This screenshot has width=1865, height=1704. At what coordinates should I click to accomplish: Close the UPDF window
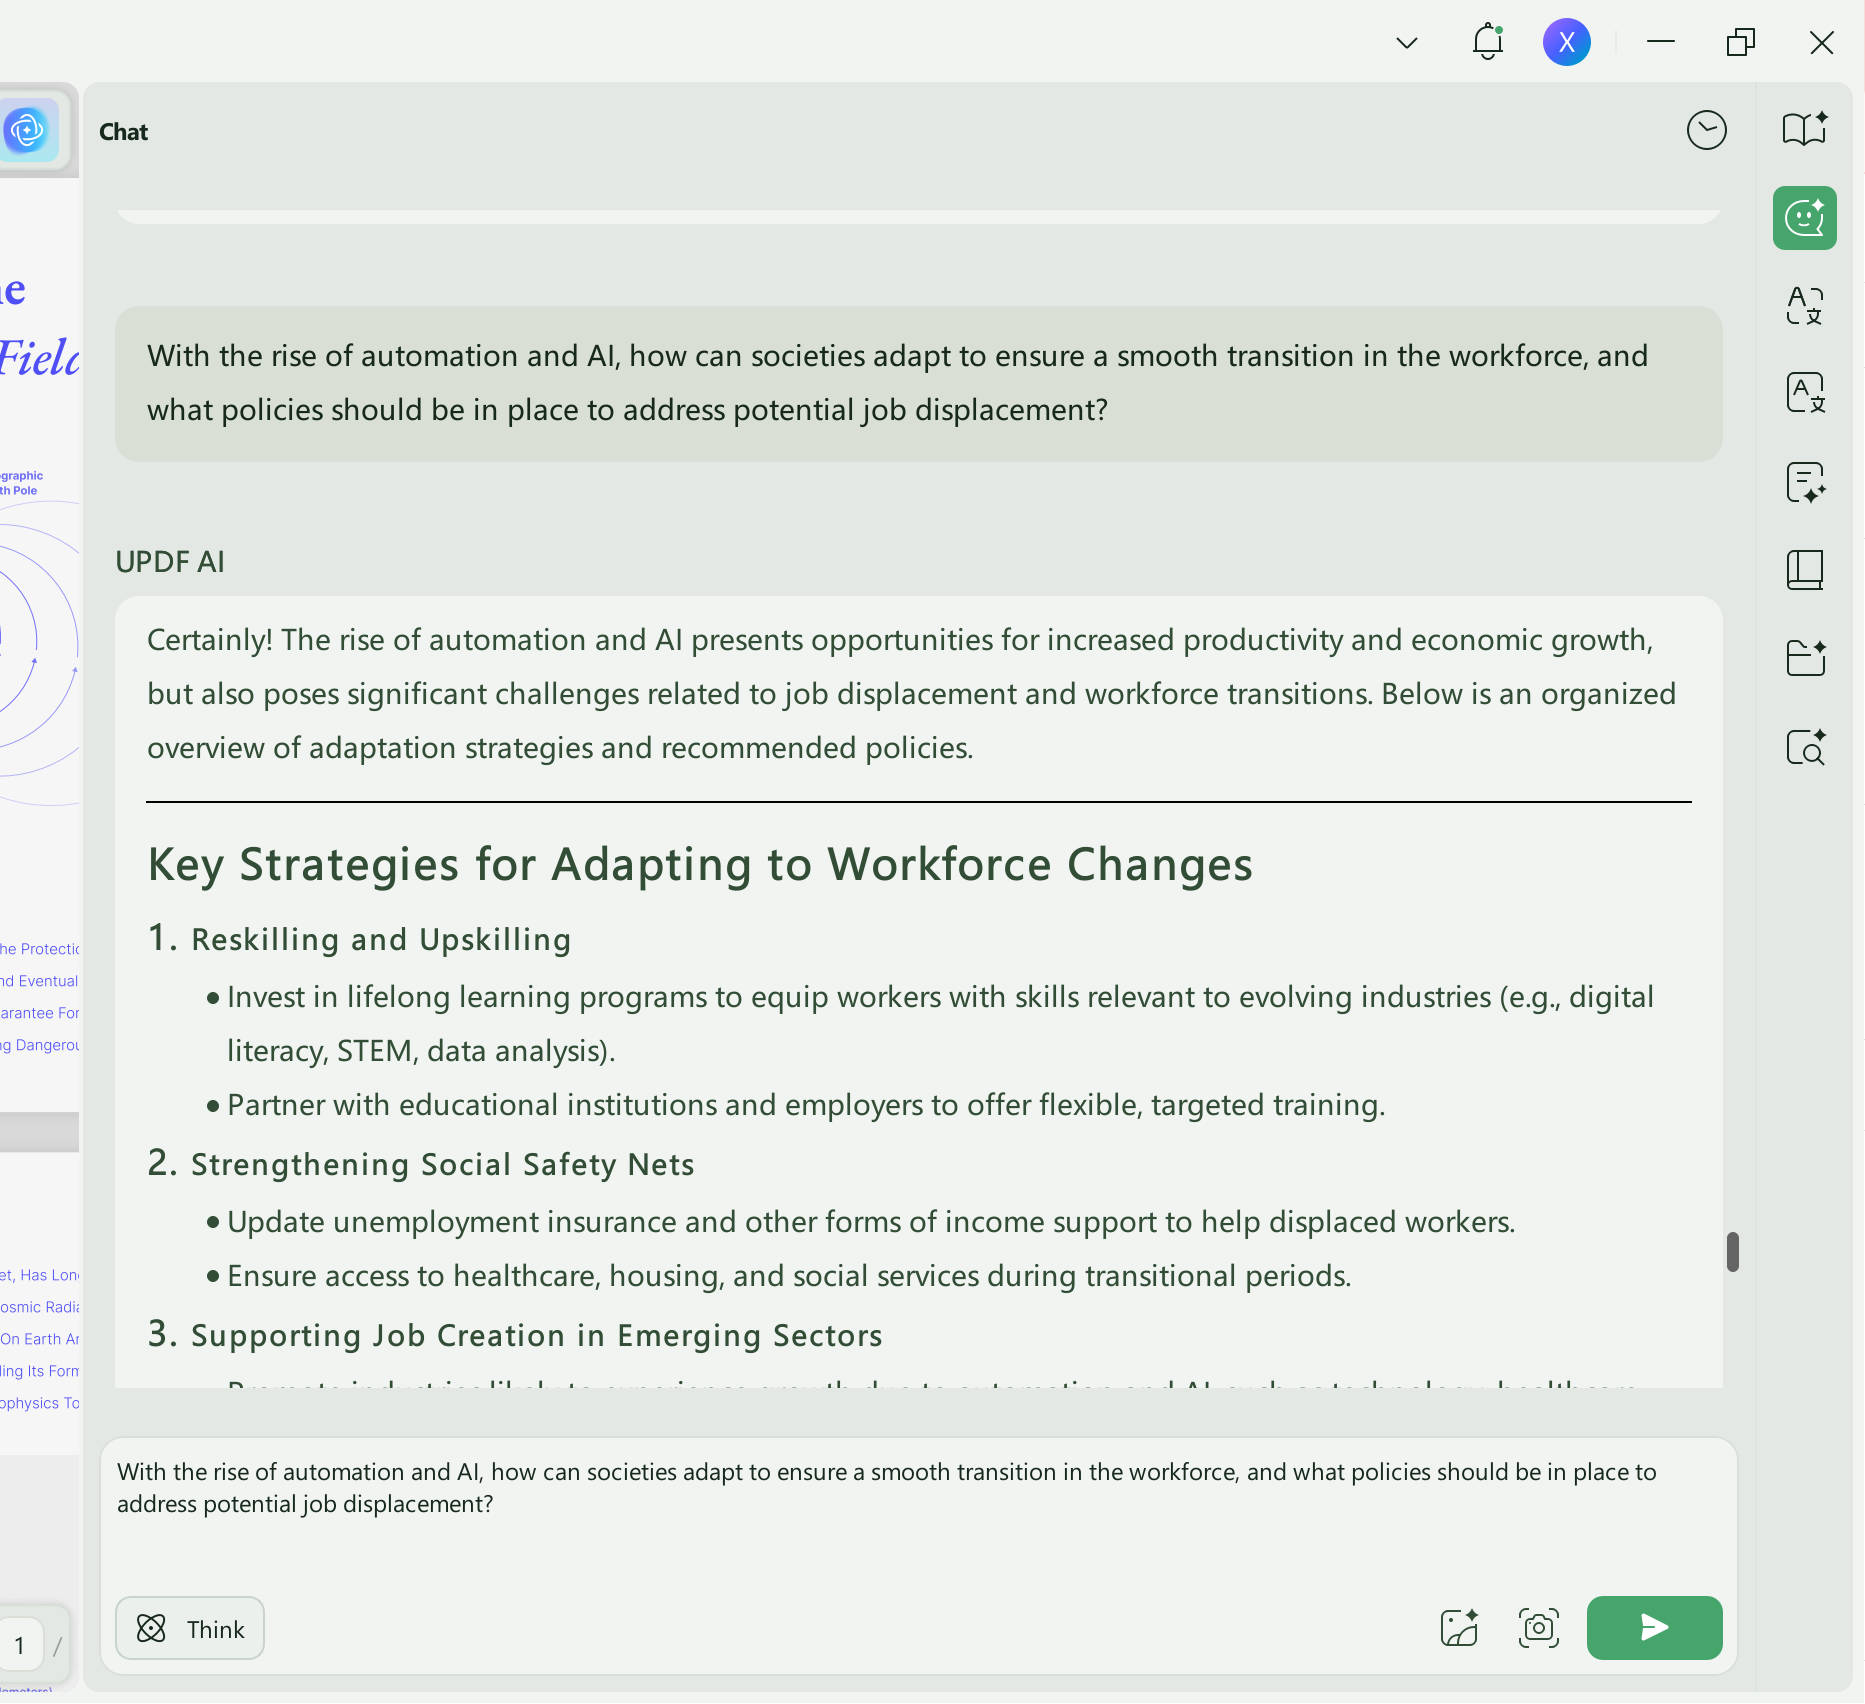click(x=1822, y=42)
